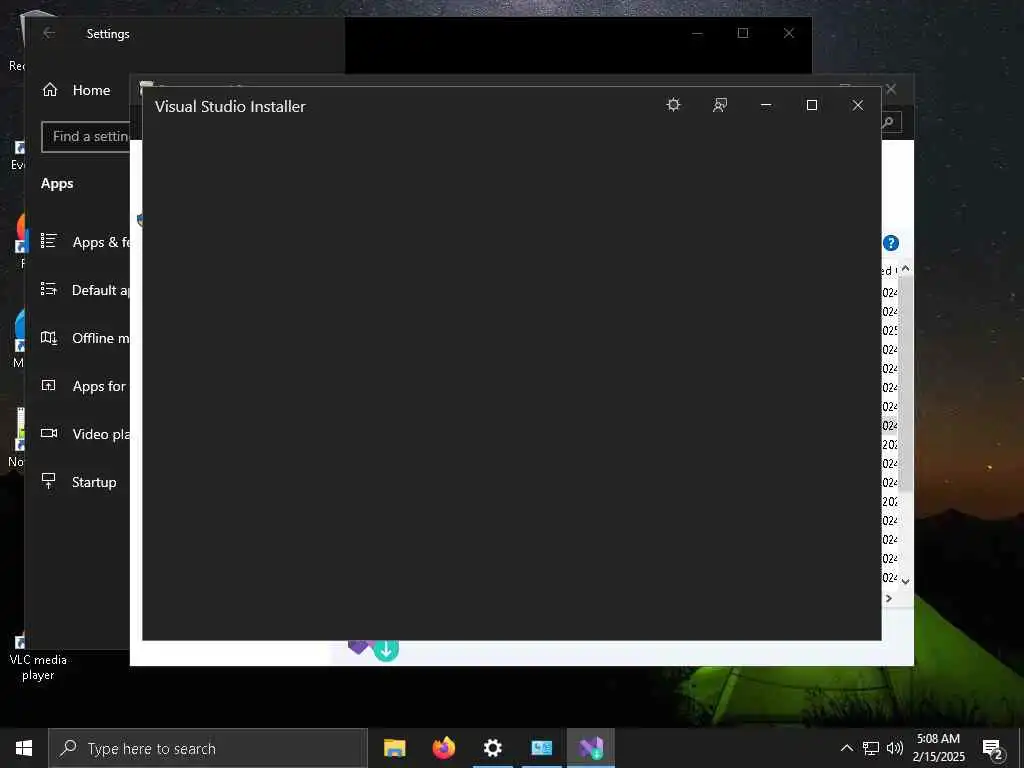The width and height of the screenshot is (1024, 768).
Task: Open the volume control tray icon
Action: [895, 748]
